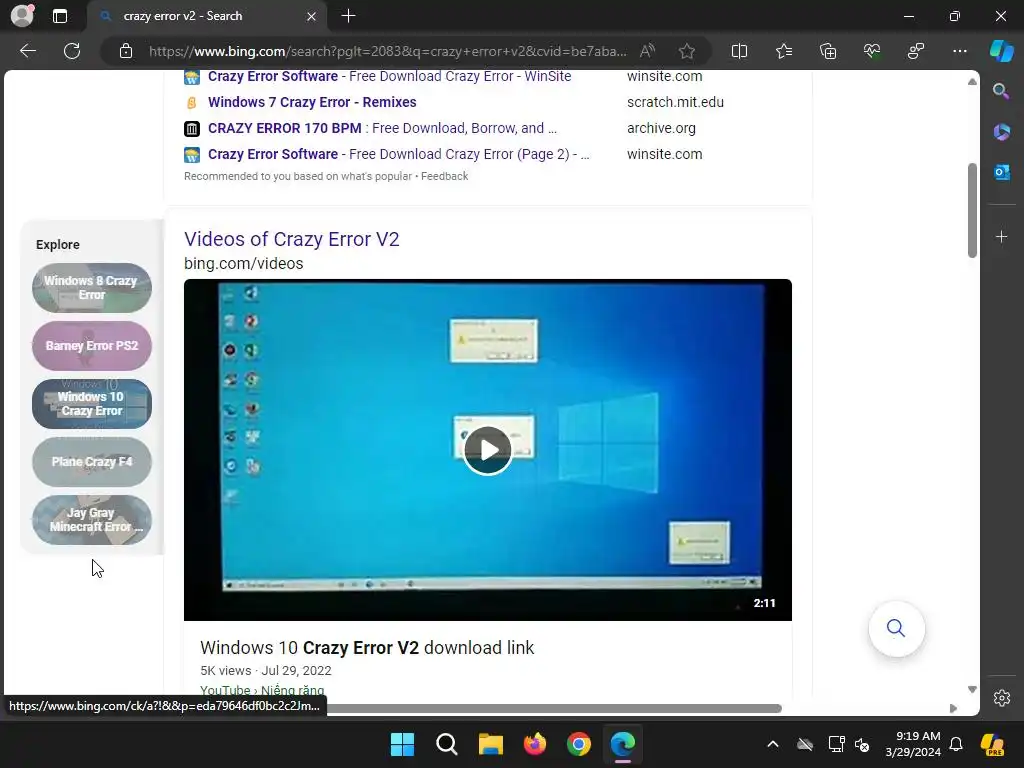Click the scroll right arrow
The height and width of the screenshot is (768, 1024).
(953, 709)
